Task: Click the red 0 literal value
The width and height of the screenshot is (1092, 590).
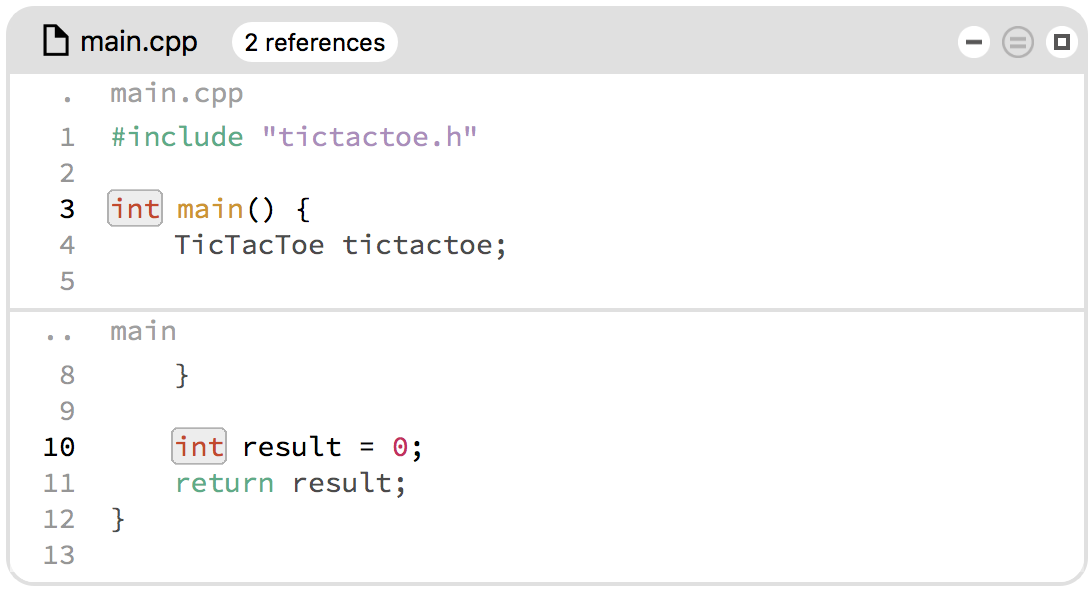Action: [x=400, y=447]
